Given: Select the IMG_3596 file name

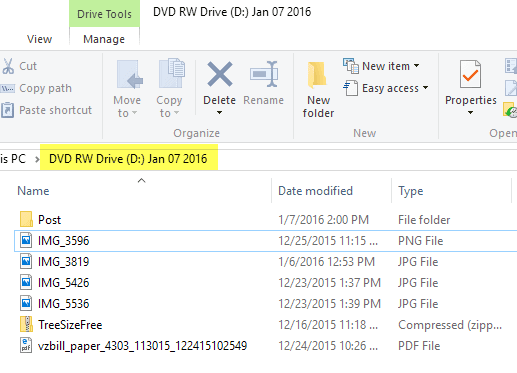Looking at the screenshot, I should pos(64,241).
